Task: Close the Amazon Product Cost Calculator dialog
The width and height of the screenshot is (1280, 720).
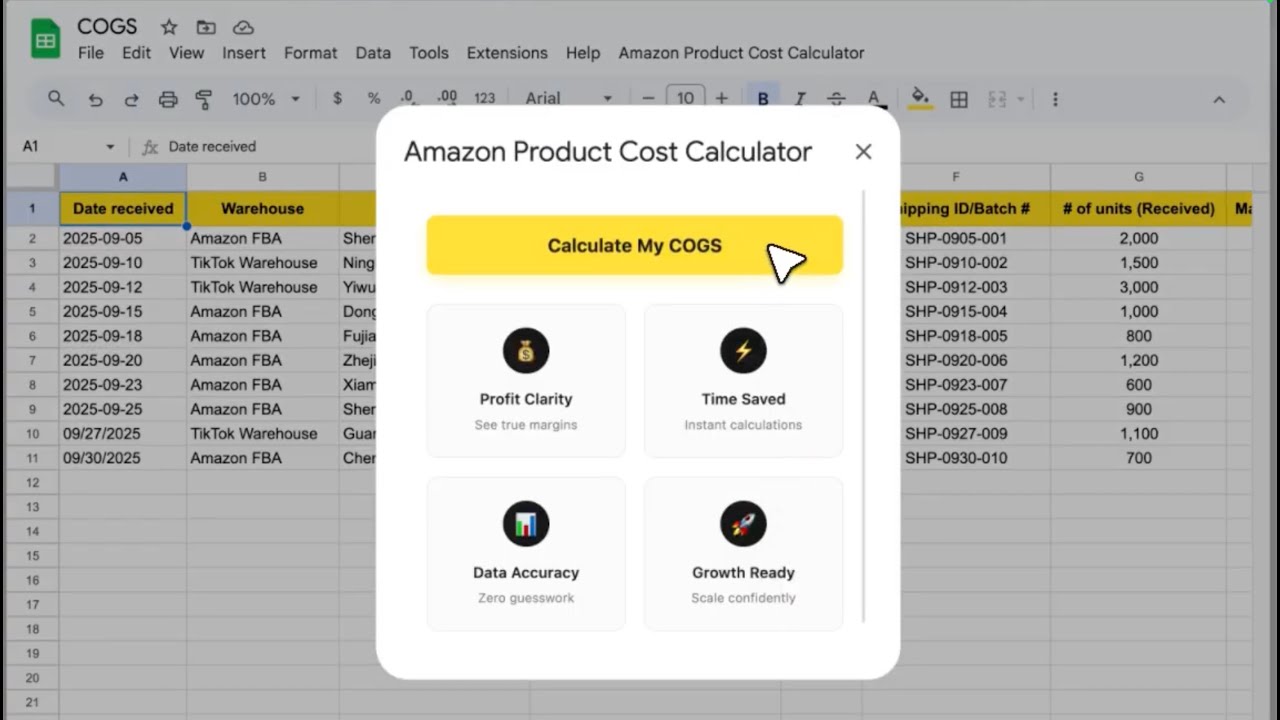Action: (863, 152)
